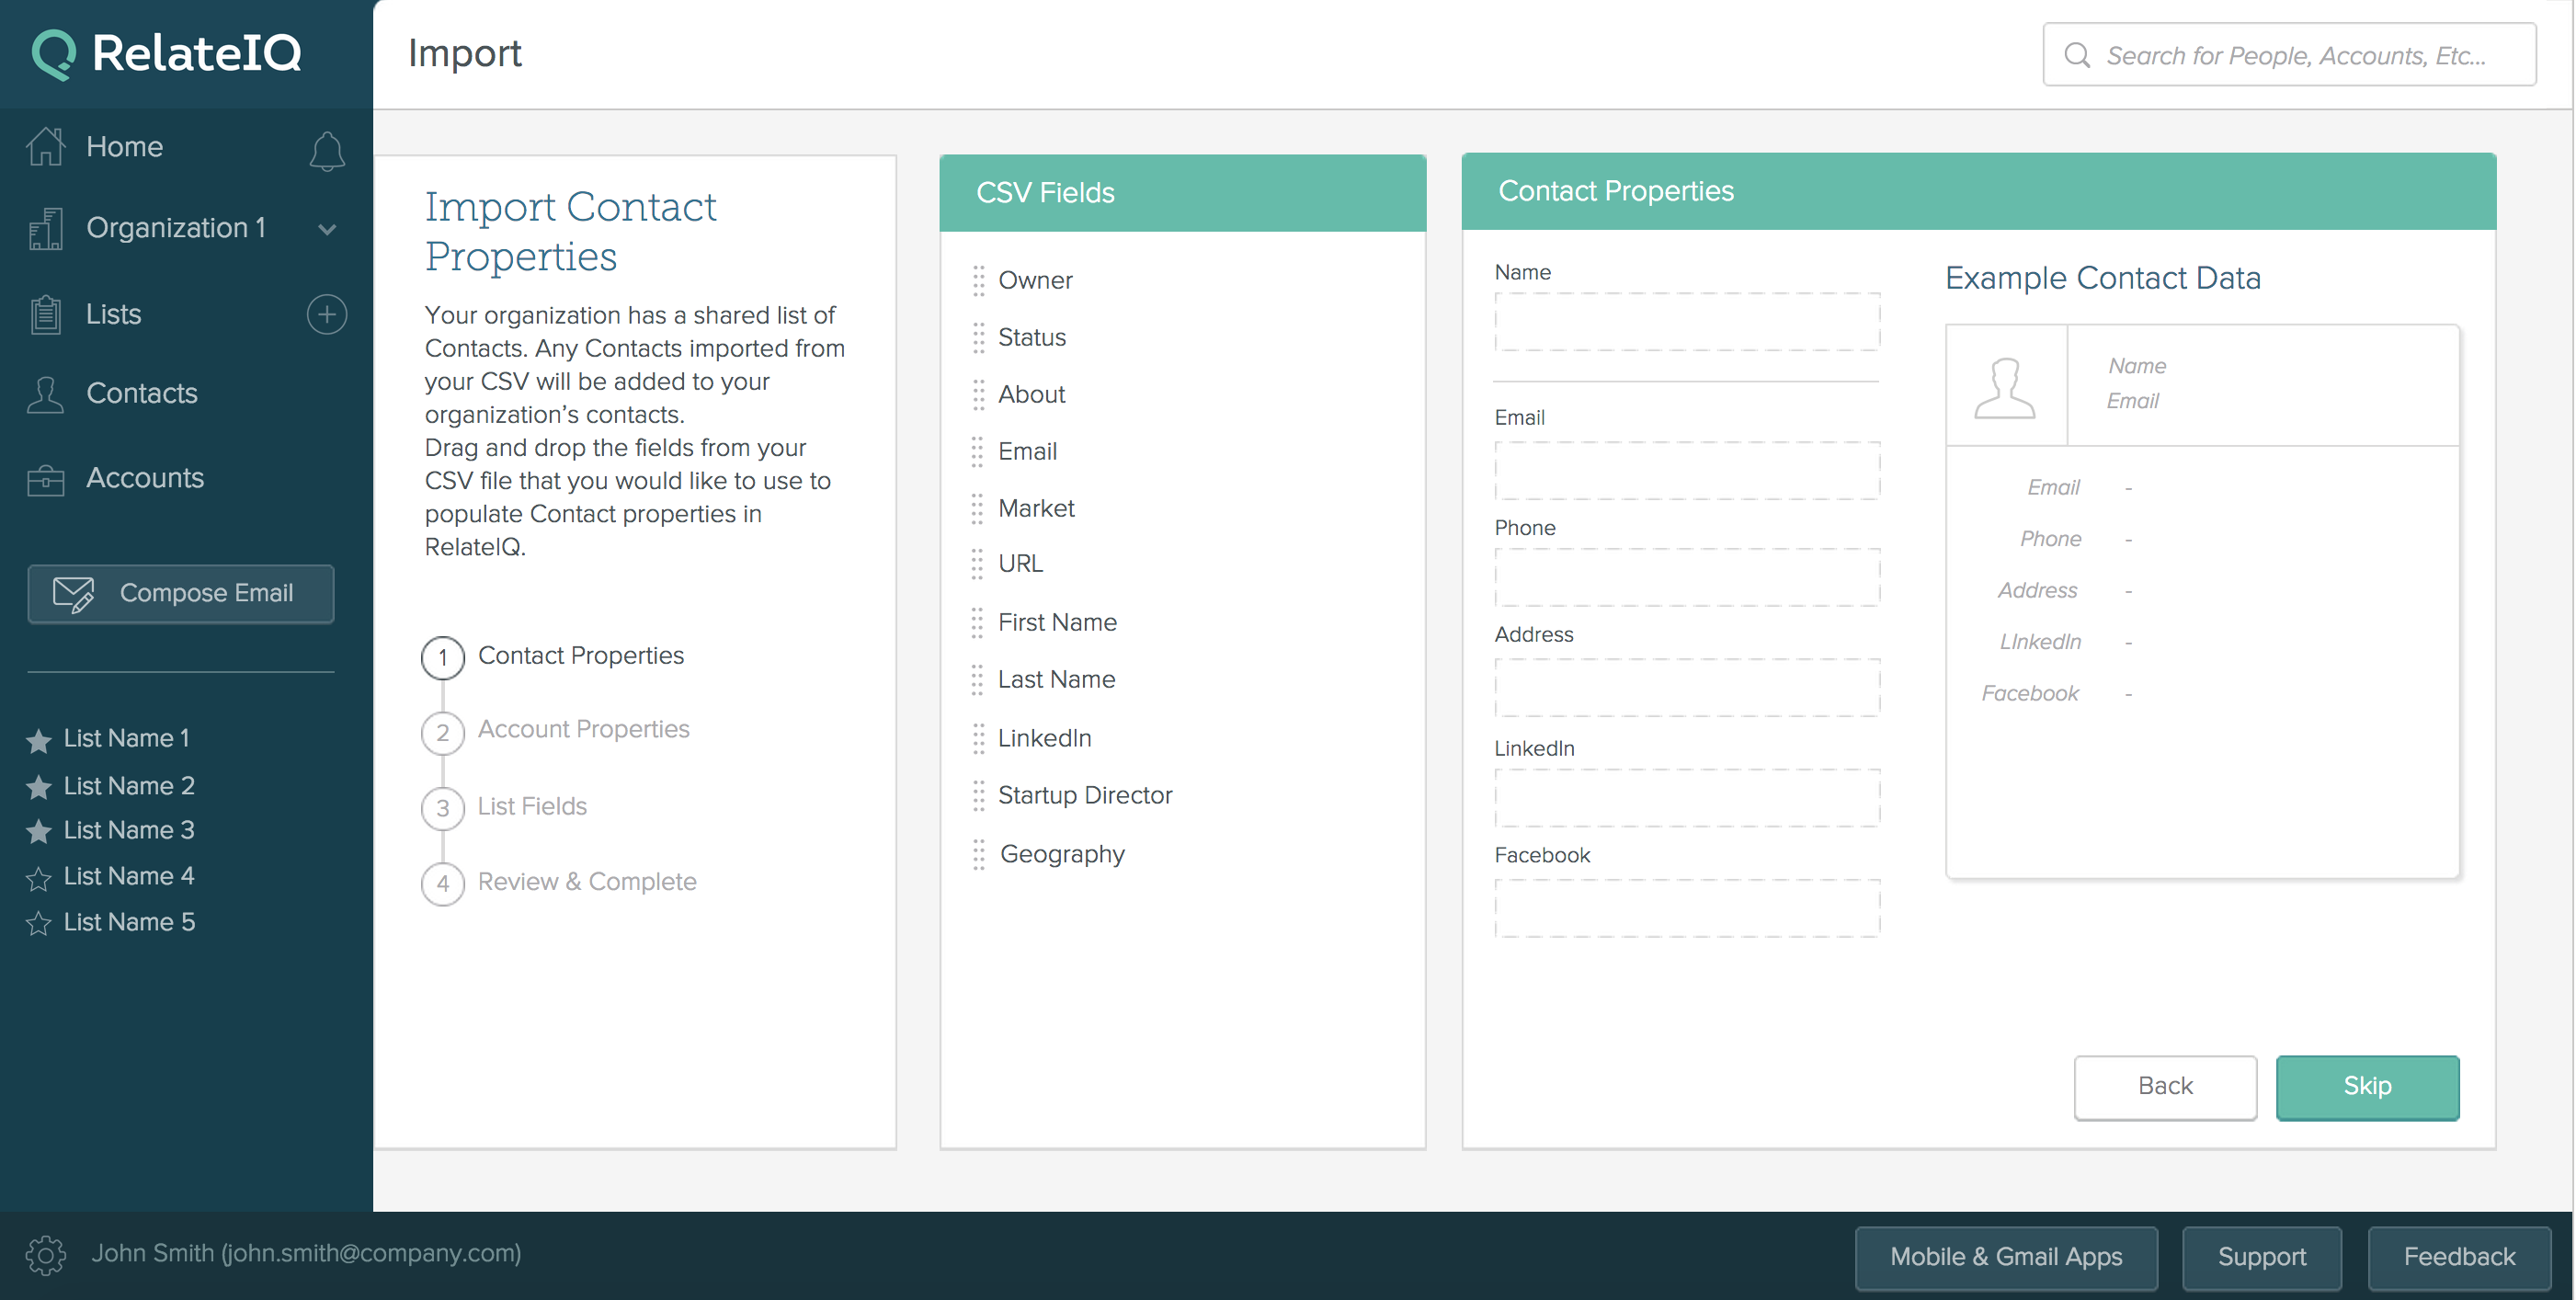Open List Name 1
This screenshot has width=2576, height=1300.
[x=127, y=738]
